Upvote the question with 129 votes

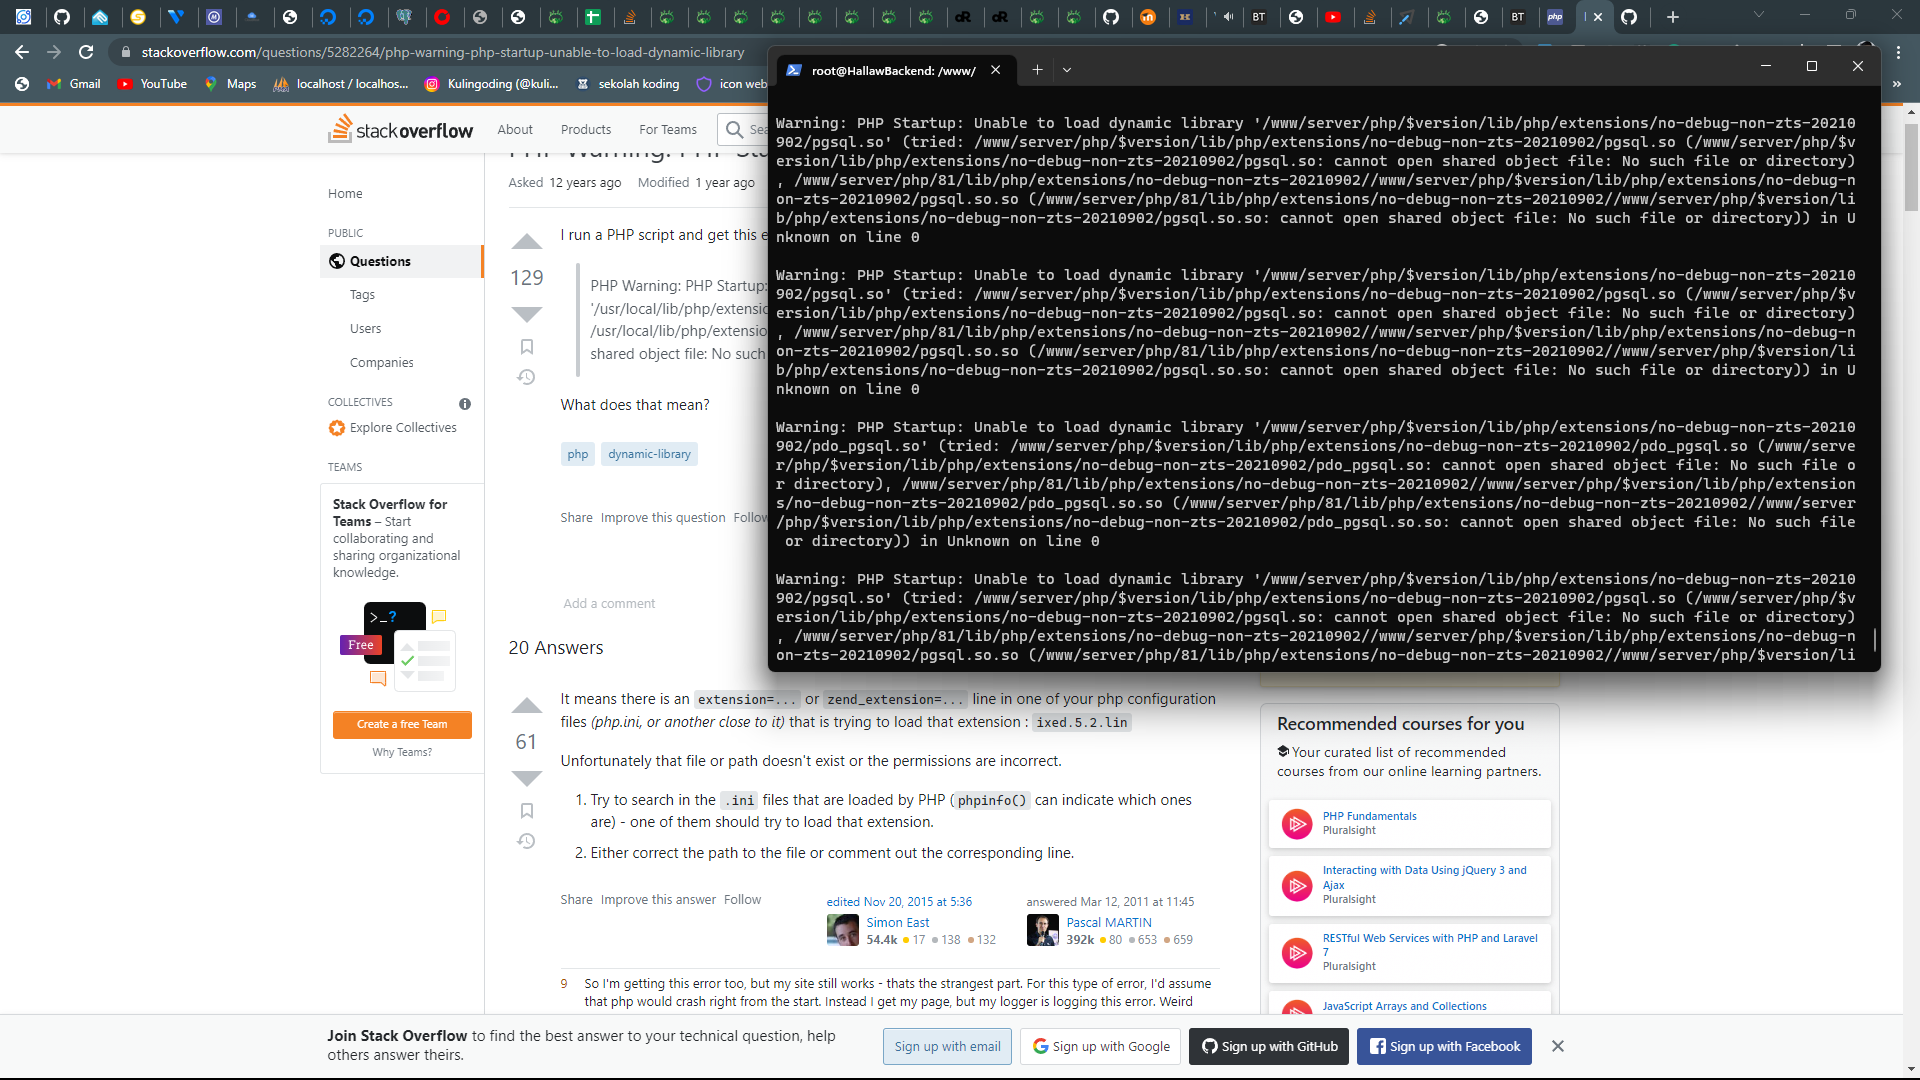[x=526, y=242]
